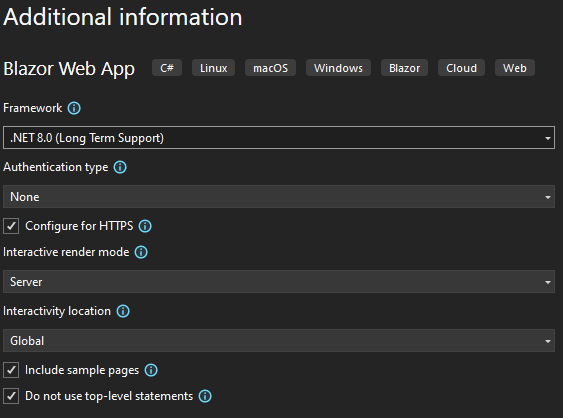Click the Framework label text

point(33,108)
